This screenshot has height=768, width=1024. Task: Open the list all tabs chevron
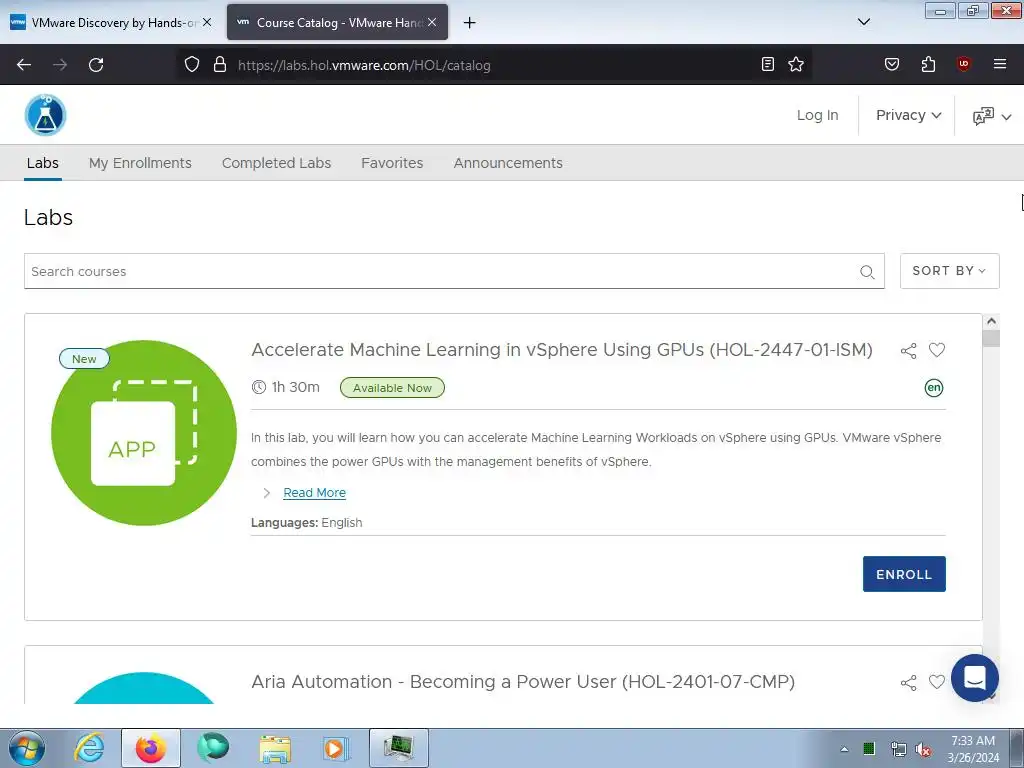(x=863, y=22)
